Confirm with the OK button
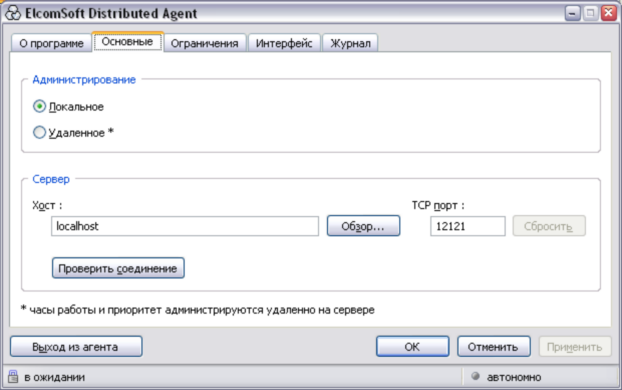Viewport: 622px width, 390px height. (x=412, y=346)
